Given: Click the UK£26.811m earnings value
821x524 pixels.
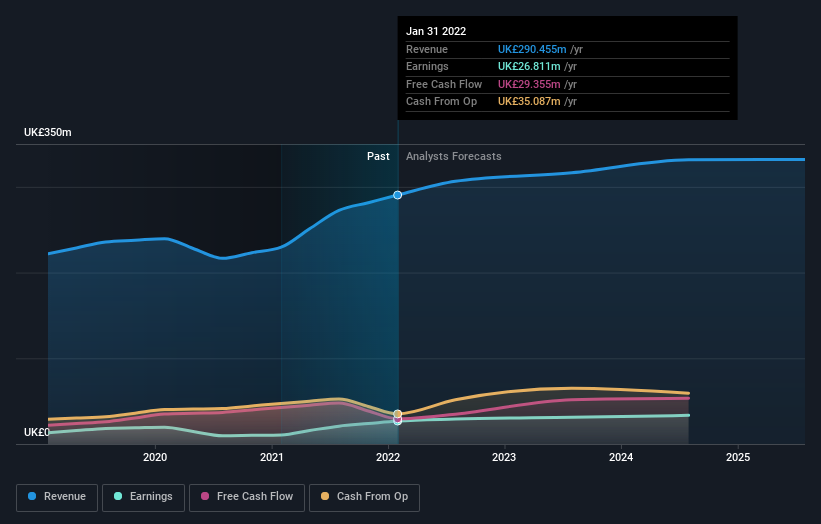Looking at the screenshot, I should pos(529,66).
